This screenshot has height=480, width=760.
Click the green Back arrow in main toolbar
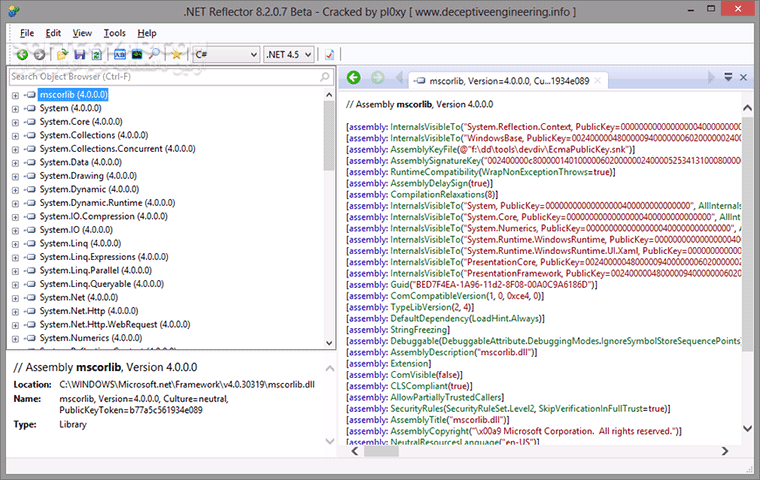click(22, 54)
